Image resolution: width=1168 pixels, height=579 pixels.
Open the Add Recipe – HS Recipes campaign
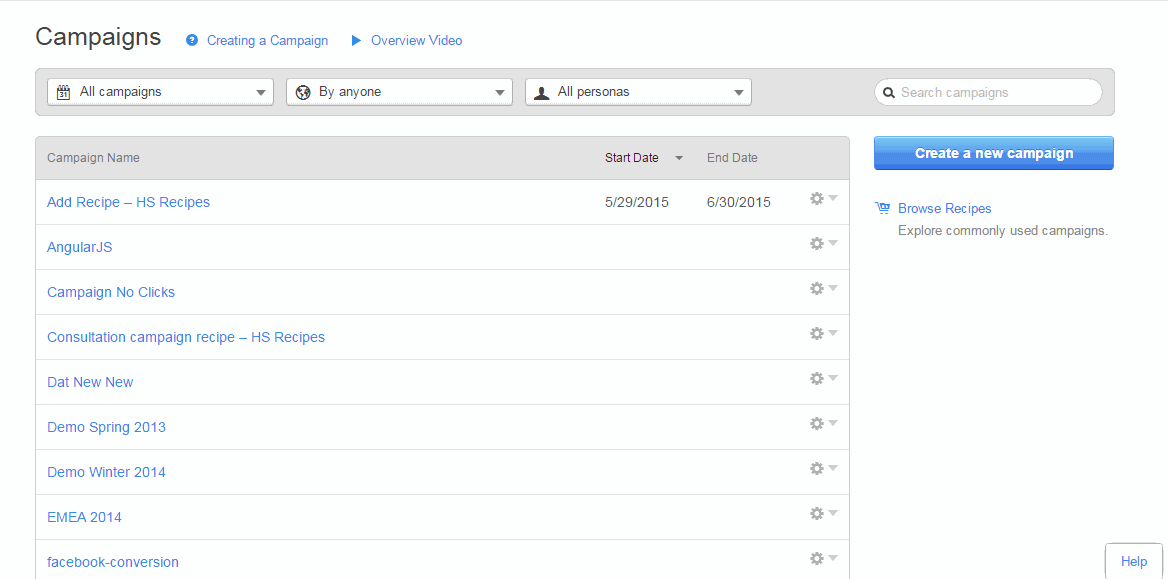(128, 202)
